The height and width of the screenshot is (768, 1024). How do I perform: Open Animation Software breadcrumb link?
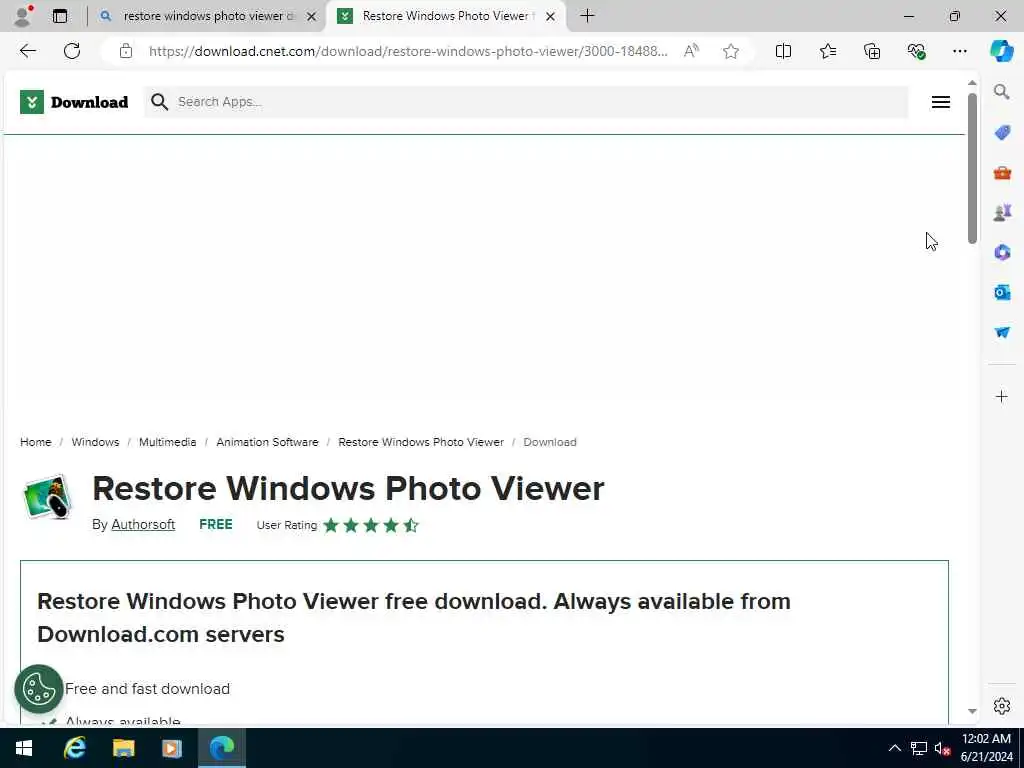pos(267,442)
